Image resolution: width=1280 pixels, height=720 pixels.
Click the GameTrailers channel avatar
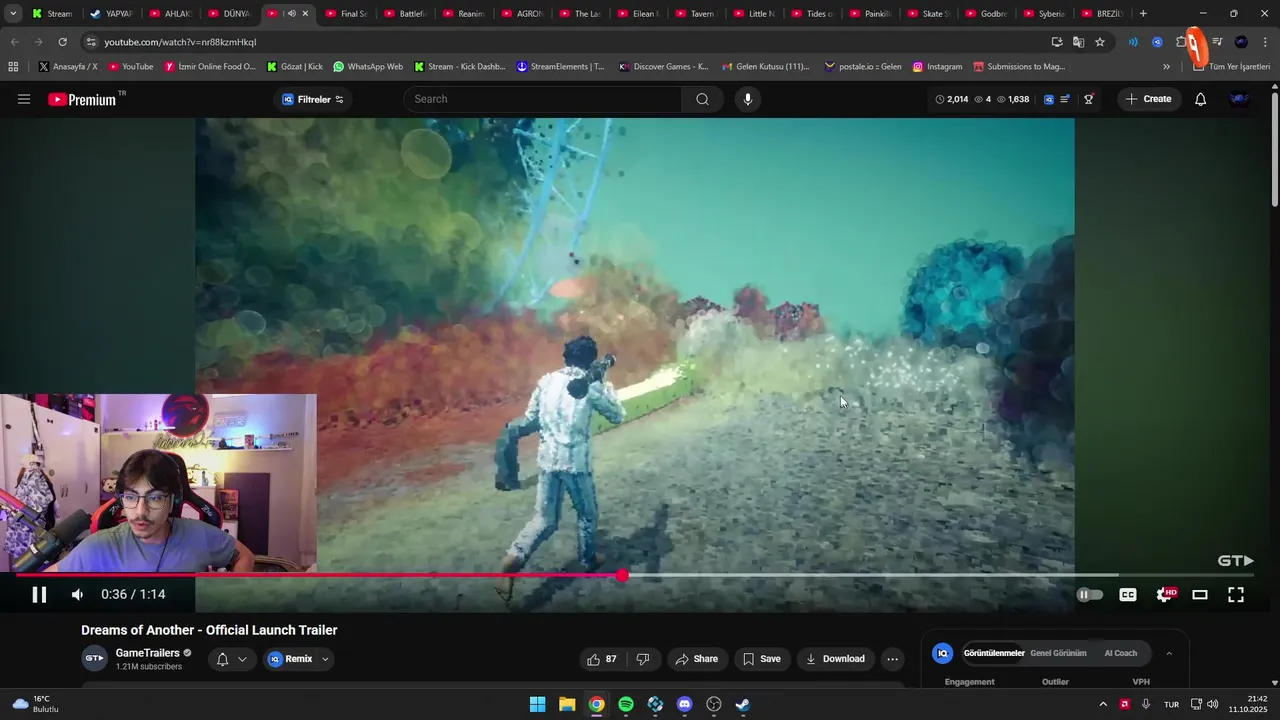coord(94,659)
